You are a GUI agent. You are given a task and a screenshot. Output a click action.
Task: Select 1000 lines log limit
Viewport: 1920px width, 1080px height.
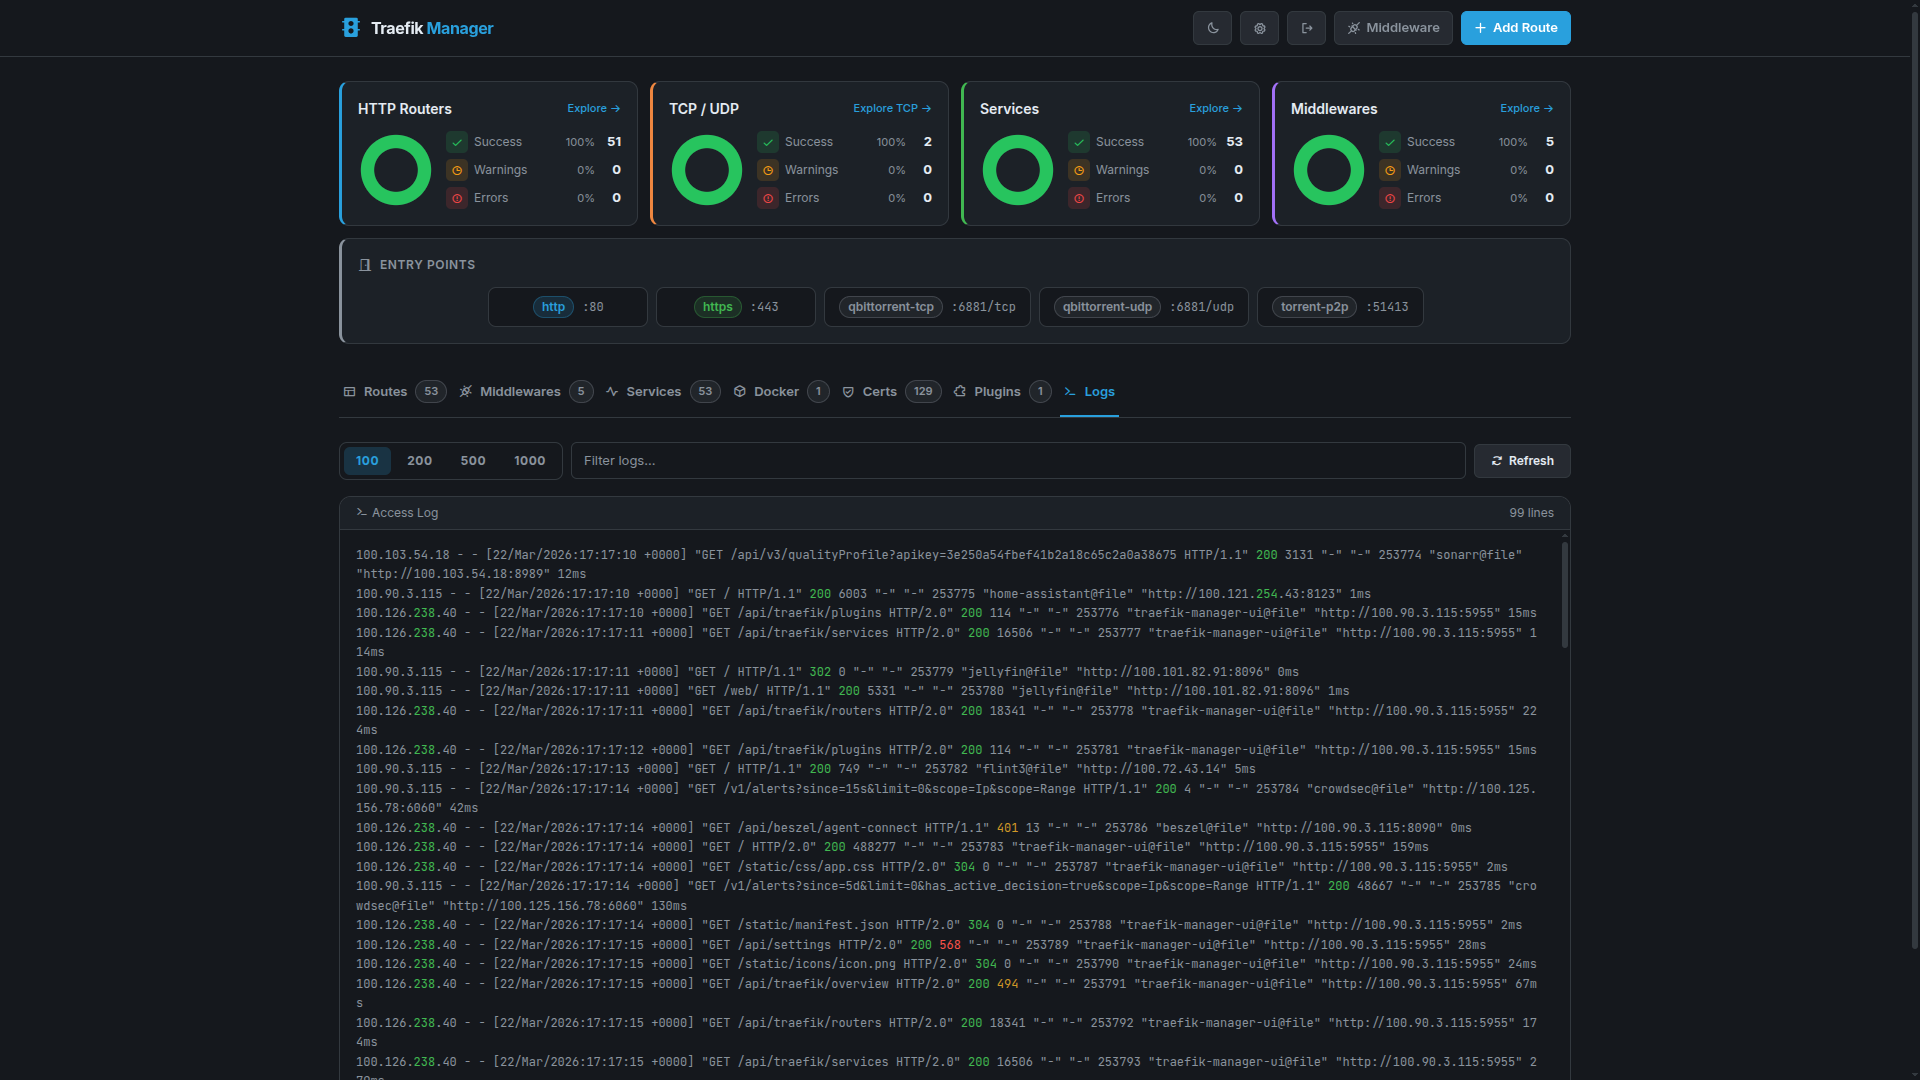[529, 461]
